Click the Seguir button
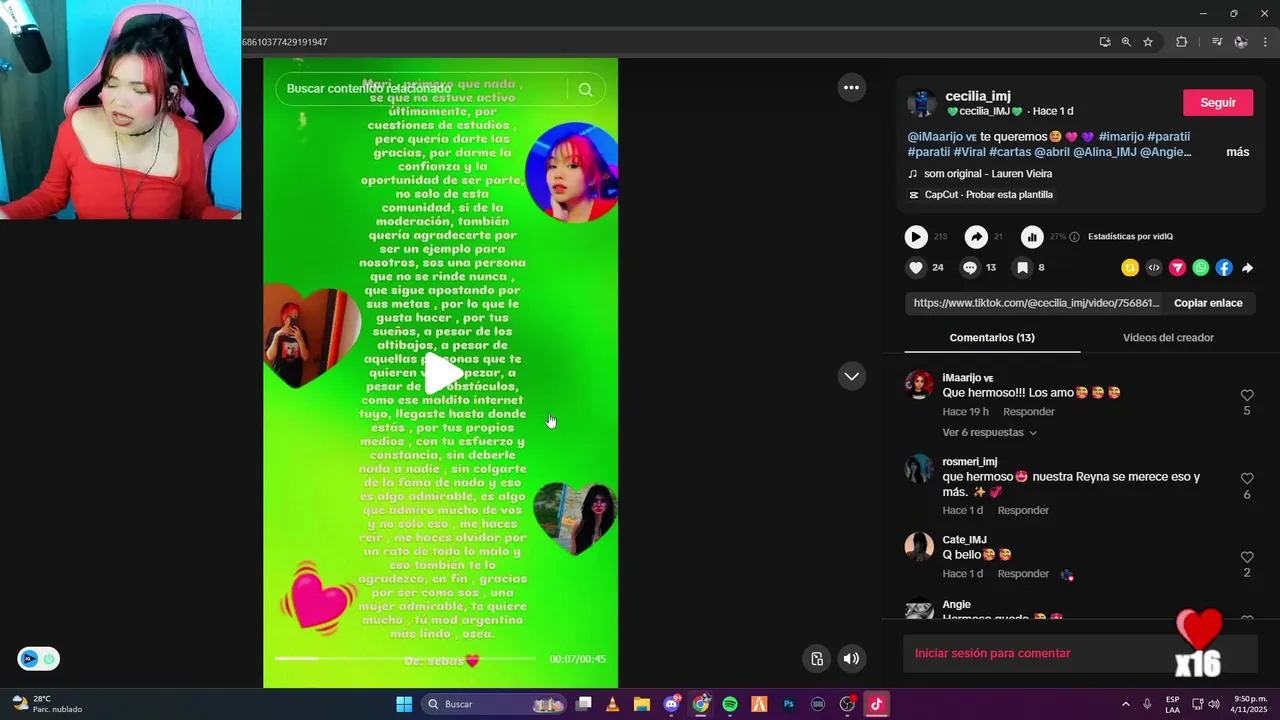This screenshot has height=720, width=1280. click(1218, 103)
